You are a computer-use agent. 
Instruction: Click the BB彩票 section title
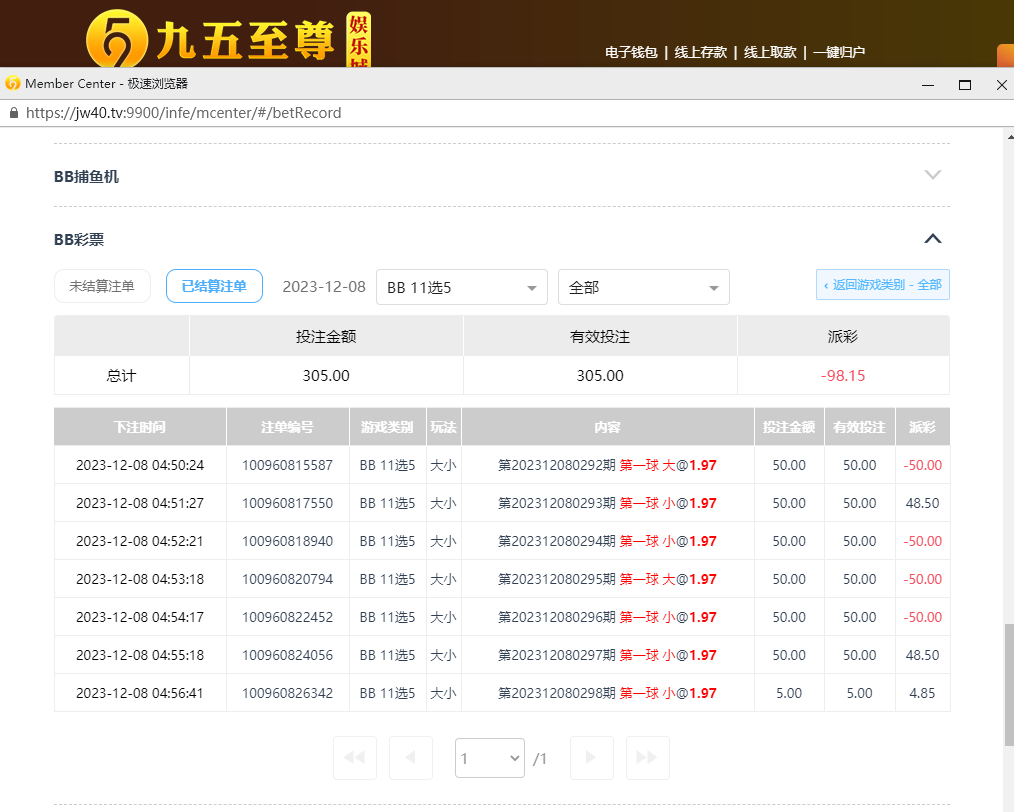[79, 240]
